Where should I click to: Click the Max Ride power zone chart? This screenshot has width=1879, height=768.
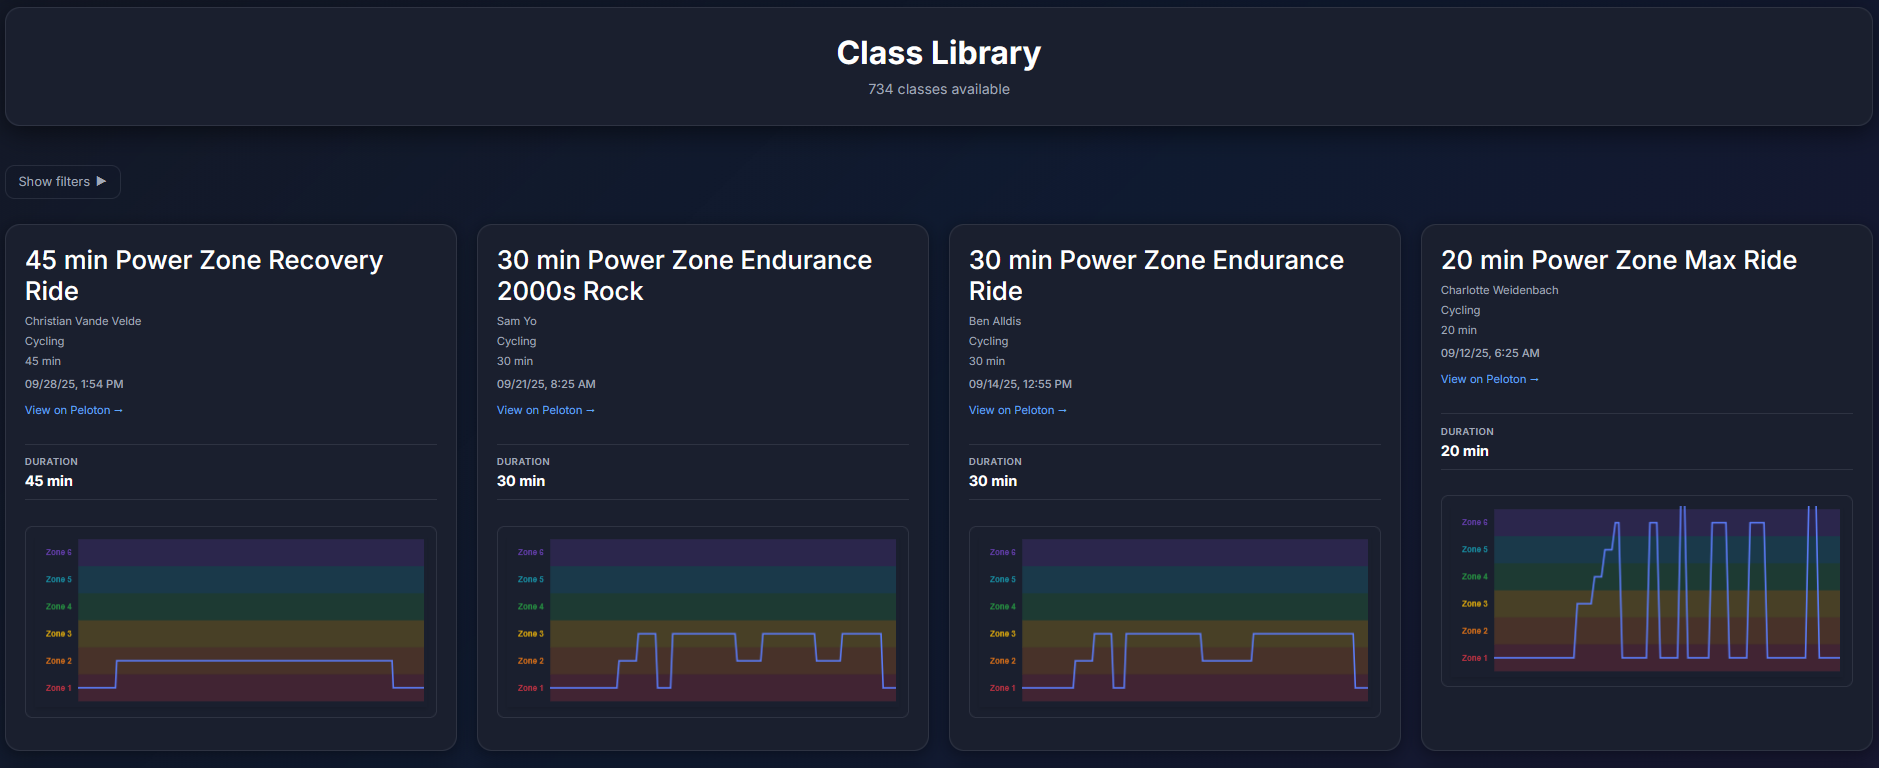point(1666,590)
